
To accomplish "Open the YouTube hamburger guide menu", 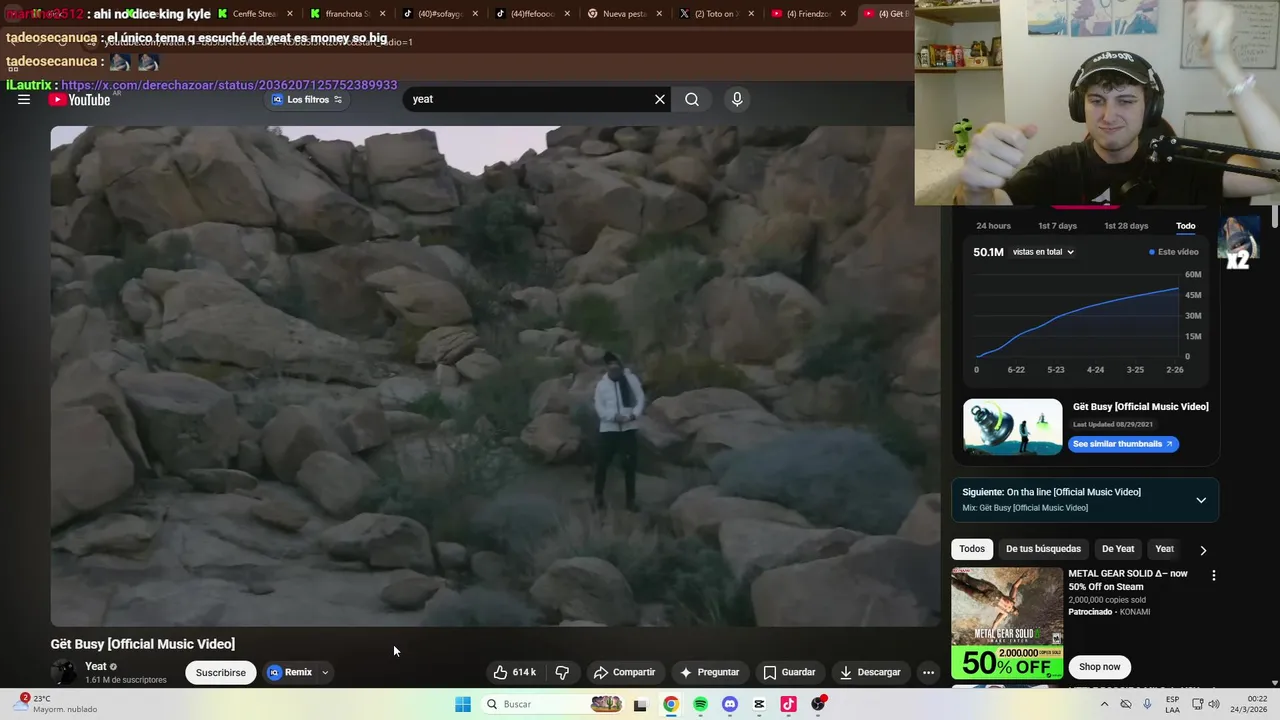I will 24,99.
